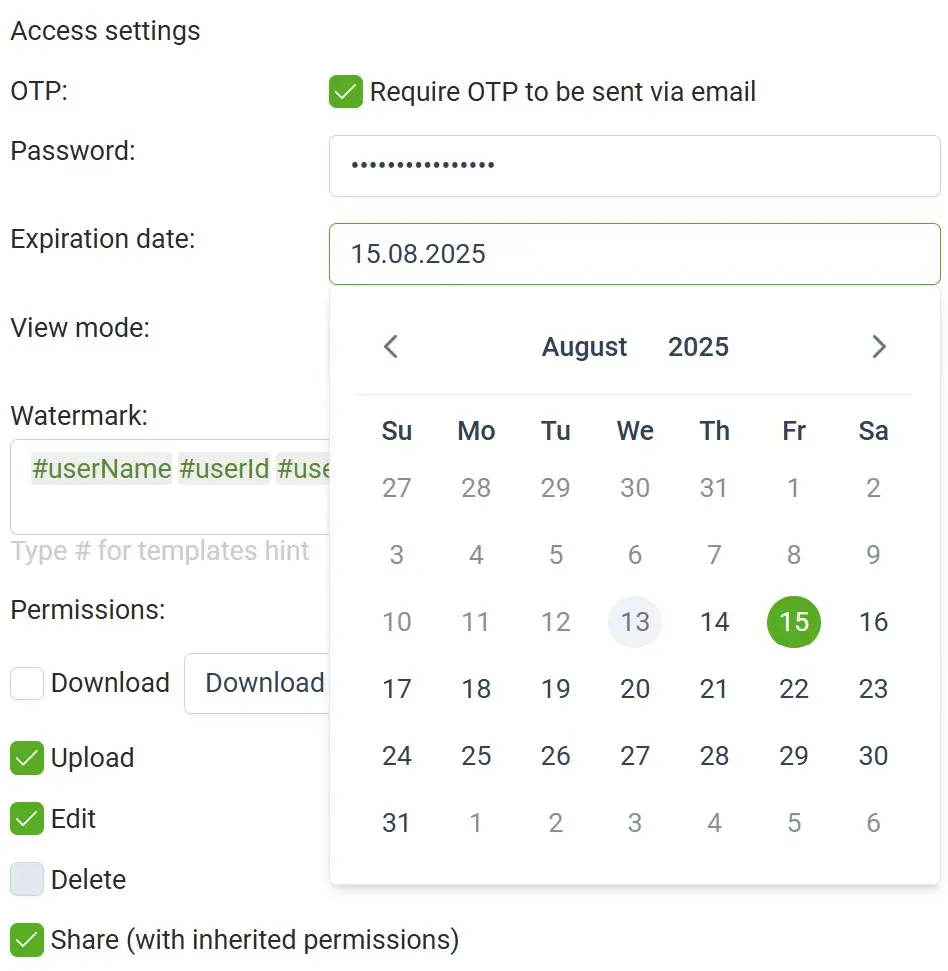Open the August month selector

click(x=585, y=347)
